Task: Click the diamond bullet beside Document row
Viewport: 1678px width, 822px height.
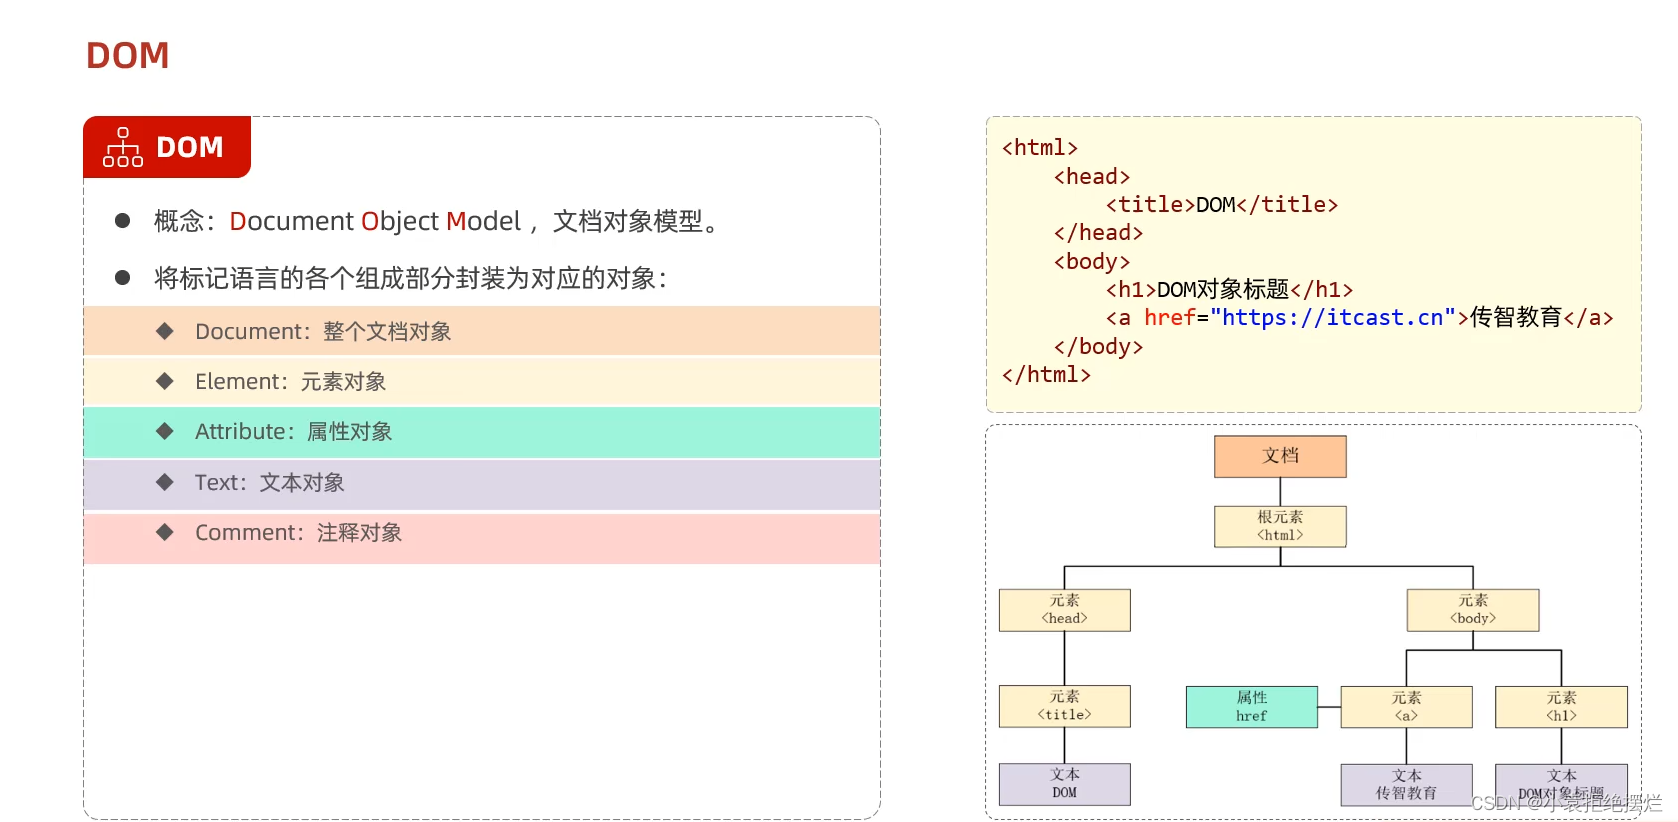Action: point(165,331)
